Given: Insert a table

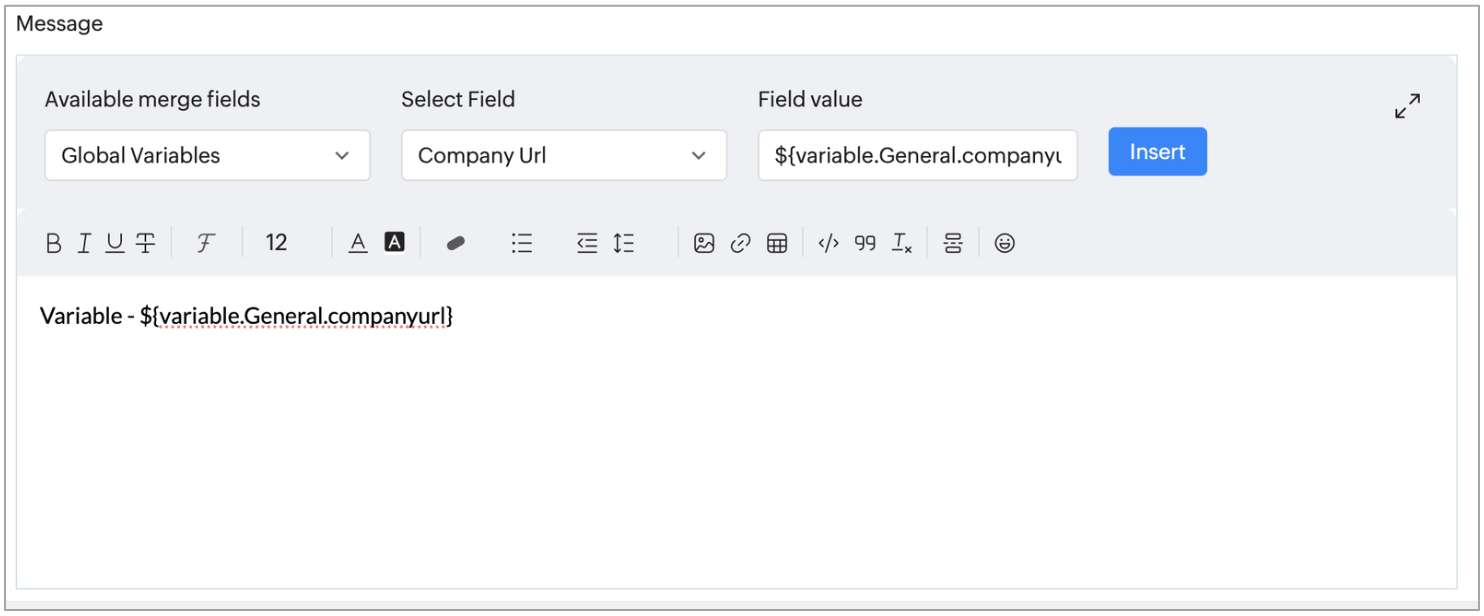Looking at the screenshot, I should (777, 243).
